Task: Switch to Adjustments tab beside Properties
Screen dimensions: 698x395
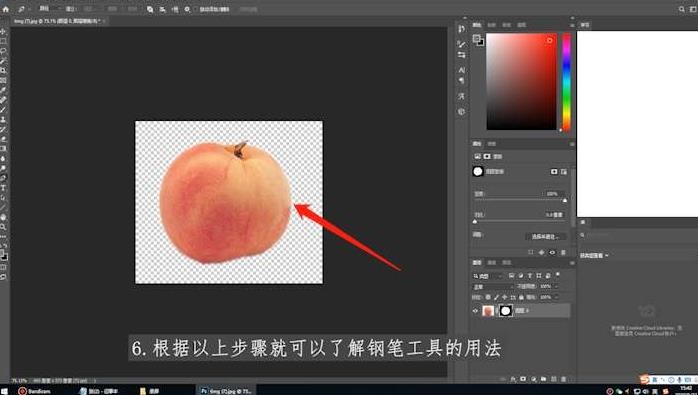Action: pyautogui.click(x=492, y=144)
